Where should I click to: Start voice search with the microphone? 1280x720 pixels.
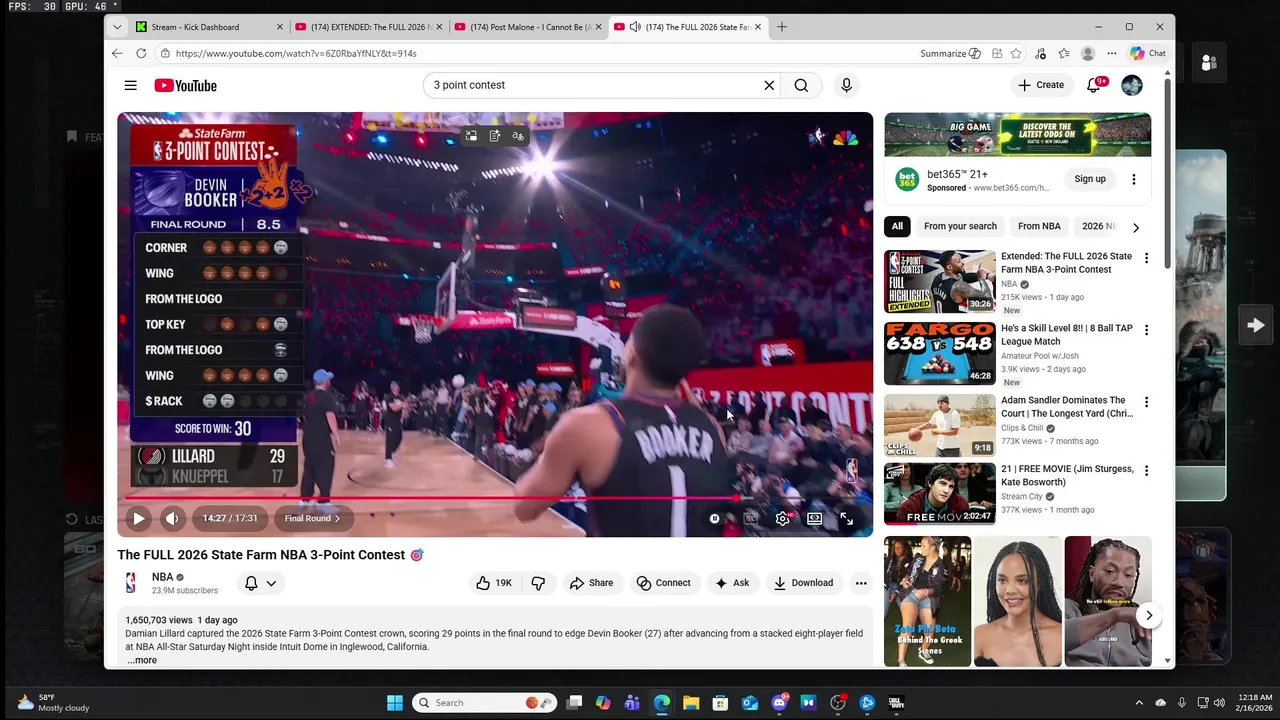click(846, 85)
